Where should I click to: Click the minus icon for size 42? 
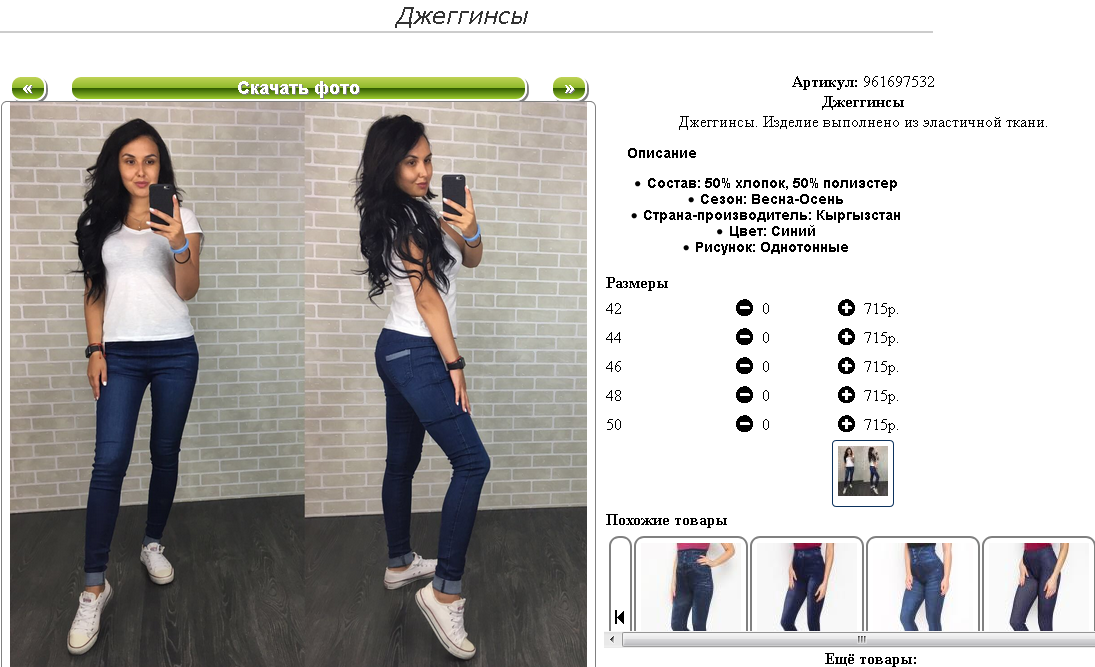click(744, 307)
